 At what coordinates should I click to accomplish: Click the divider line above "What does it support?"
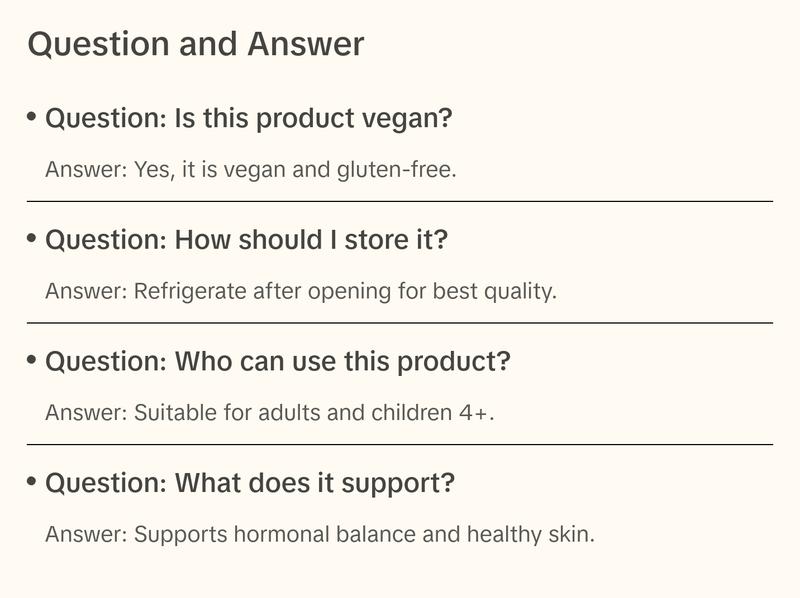pos(400,444)
